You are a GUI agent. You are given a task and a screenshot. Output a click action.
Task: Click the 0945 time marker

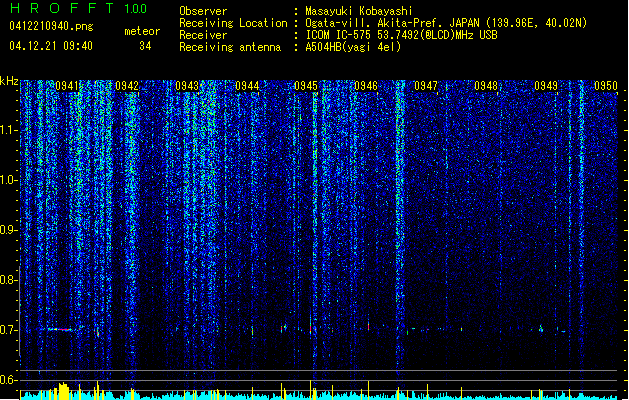point(306,86)
